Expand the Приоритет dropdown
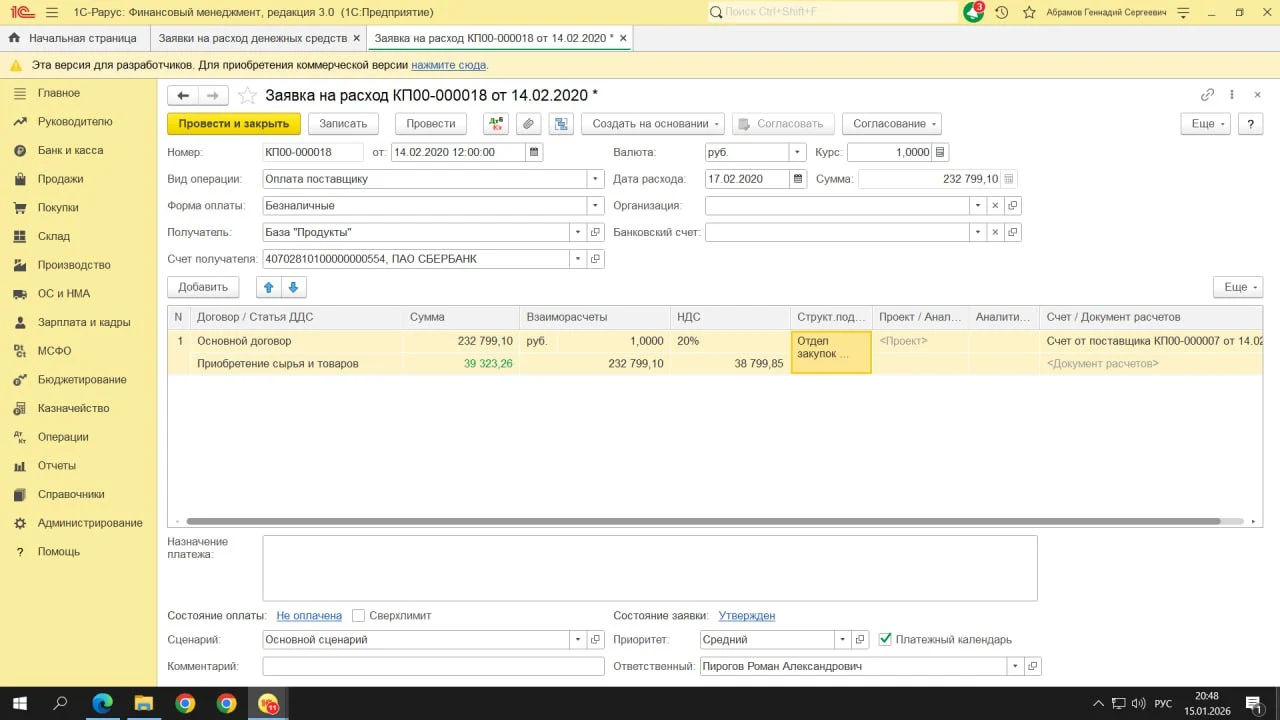Screen dimensions: 1280x720 (x=843, y=639)
